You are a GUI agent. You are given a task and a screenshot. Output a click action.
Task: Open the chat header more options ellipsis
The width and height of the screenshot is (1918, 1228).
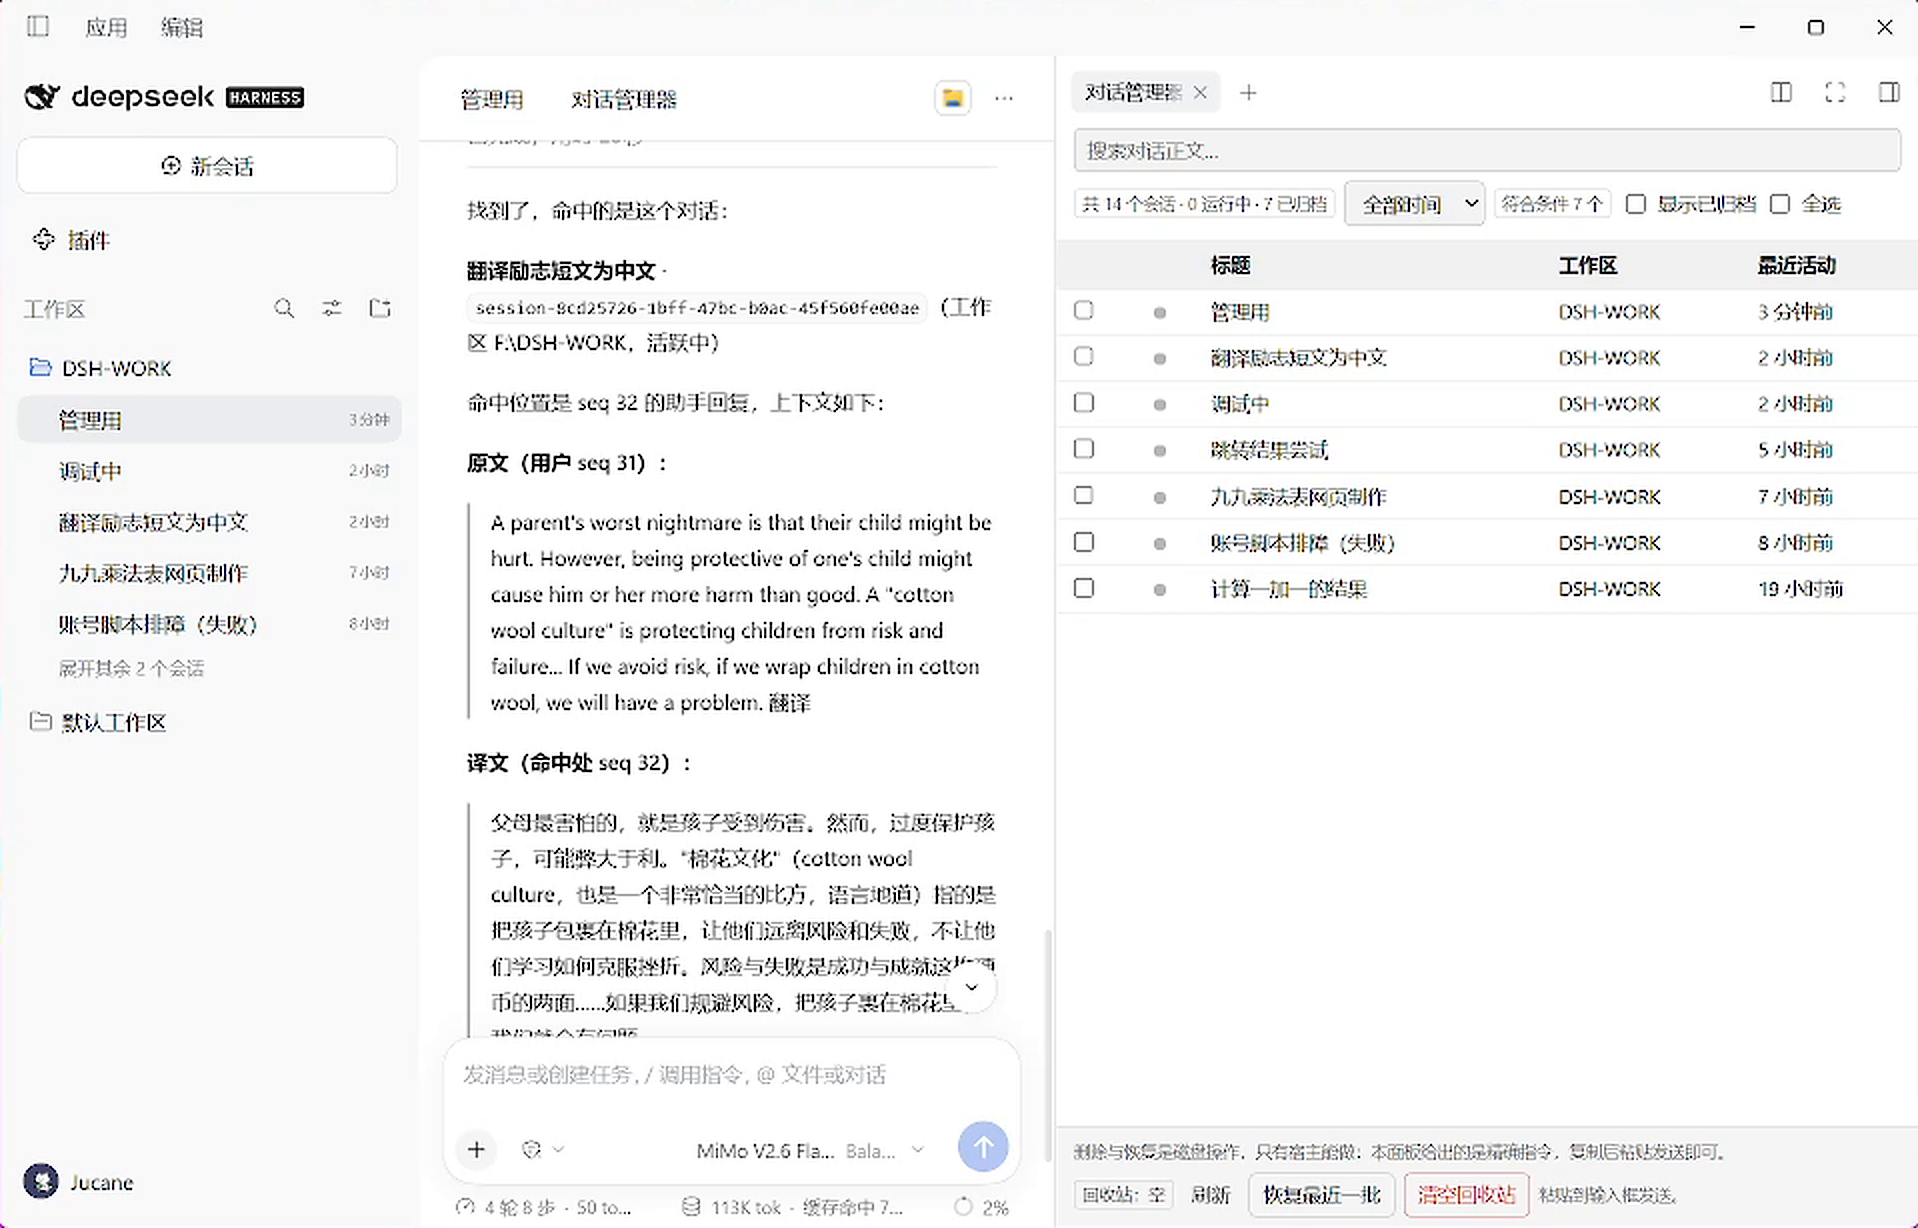[x=1004, y=98]
